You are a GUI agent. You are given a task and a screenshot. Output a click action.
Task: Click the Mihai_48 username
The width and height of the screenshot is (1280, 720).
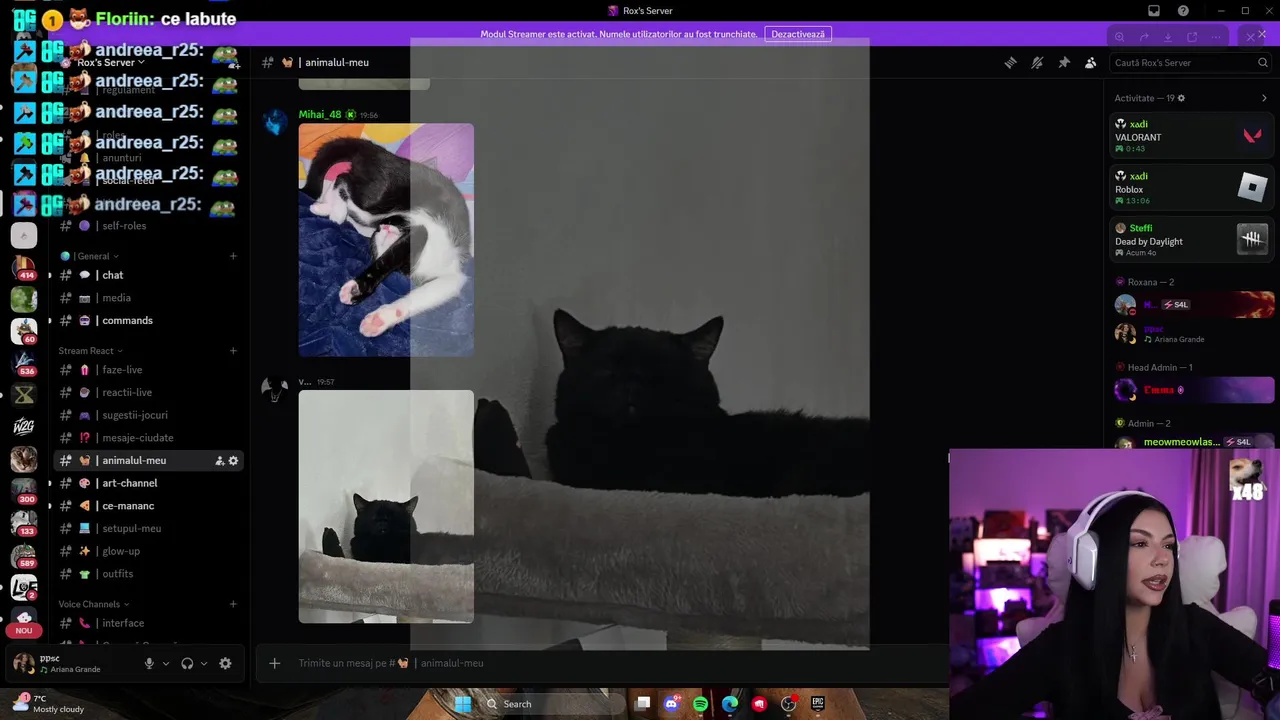click(x=320, y=115)
